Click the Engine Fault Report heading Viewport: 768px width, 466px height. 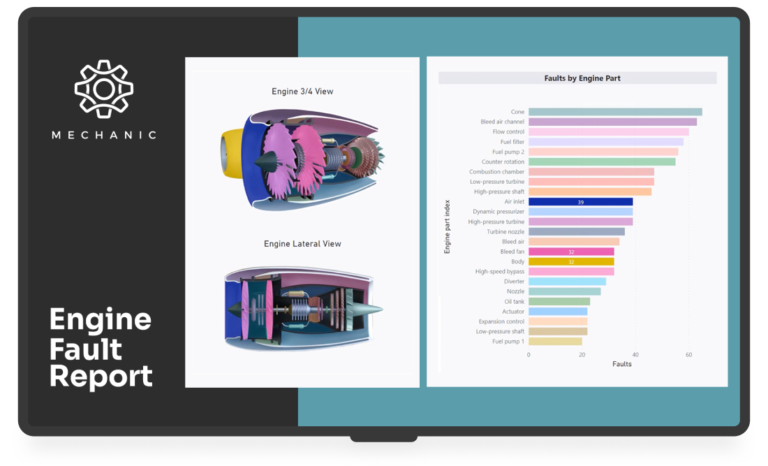pyautogui.click(x=101, y=347)
